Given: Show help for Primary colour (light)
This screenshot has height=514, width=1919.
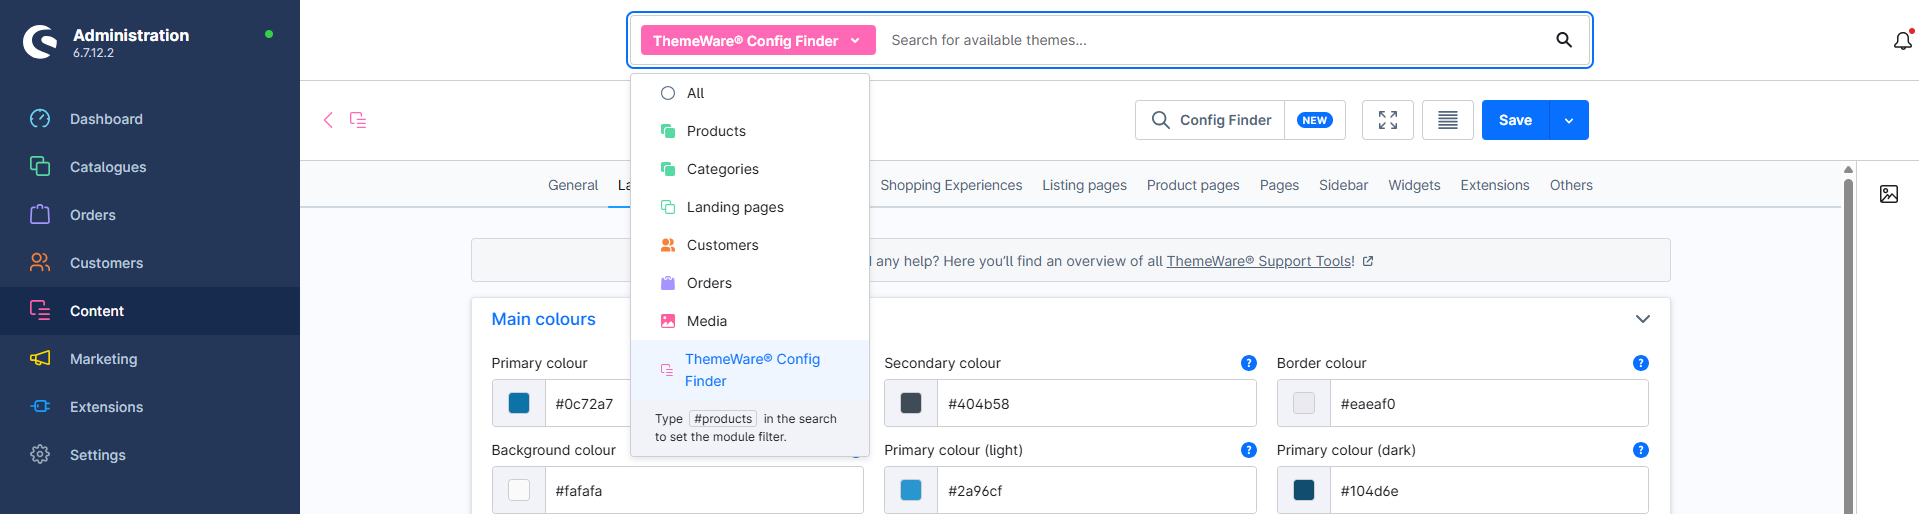Looking at the screenshot, I should pos(1248,450).
